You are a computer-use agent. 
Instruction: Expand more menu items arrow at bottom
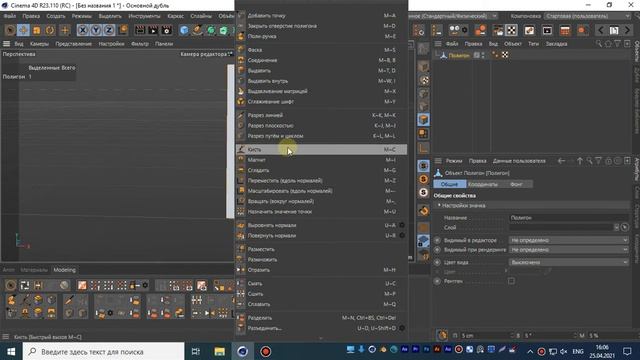point(321,338)
